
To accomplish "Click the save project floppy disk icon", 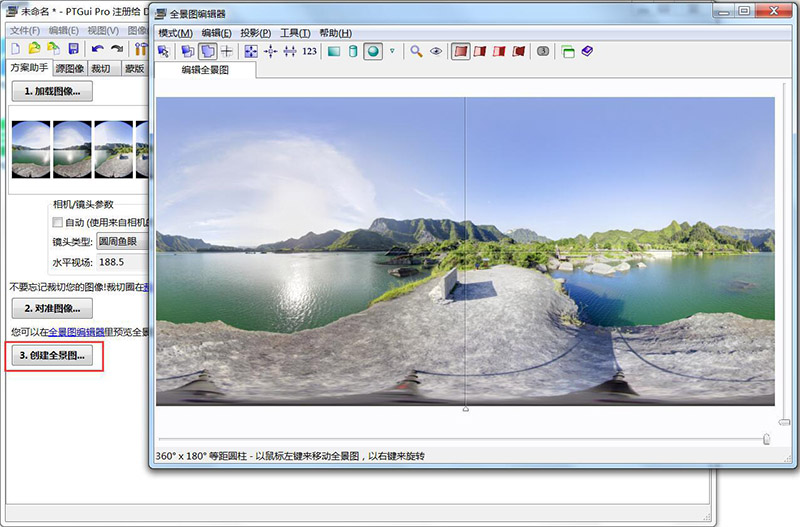I will pyautogui.click(x=73, y=49).
